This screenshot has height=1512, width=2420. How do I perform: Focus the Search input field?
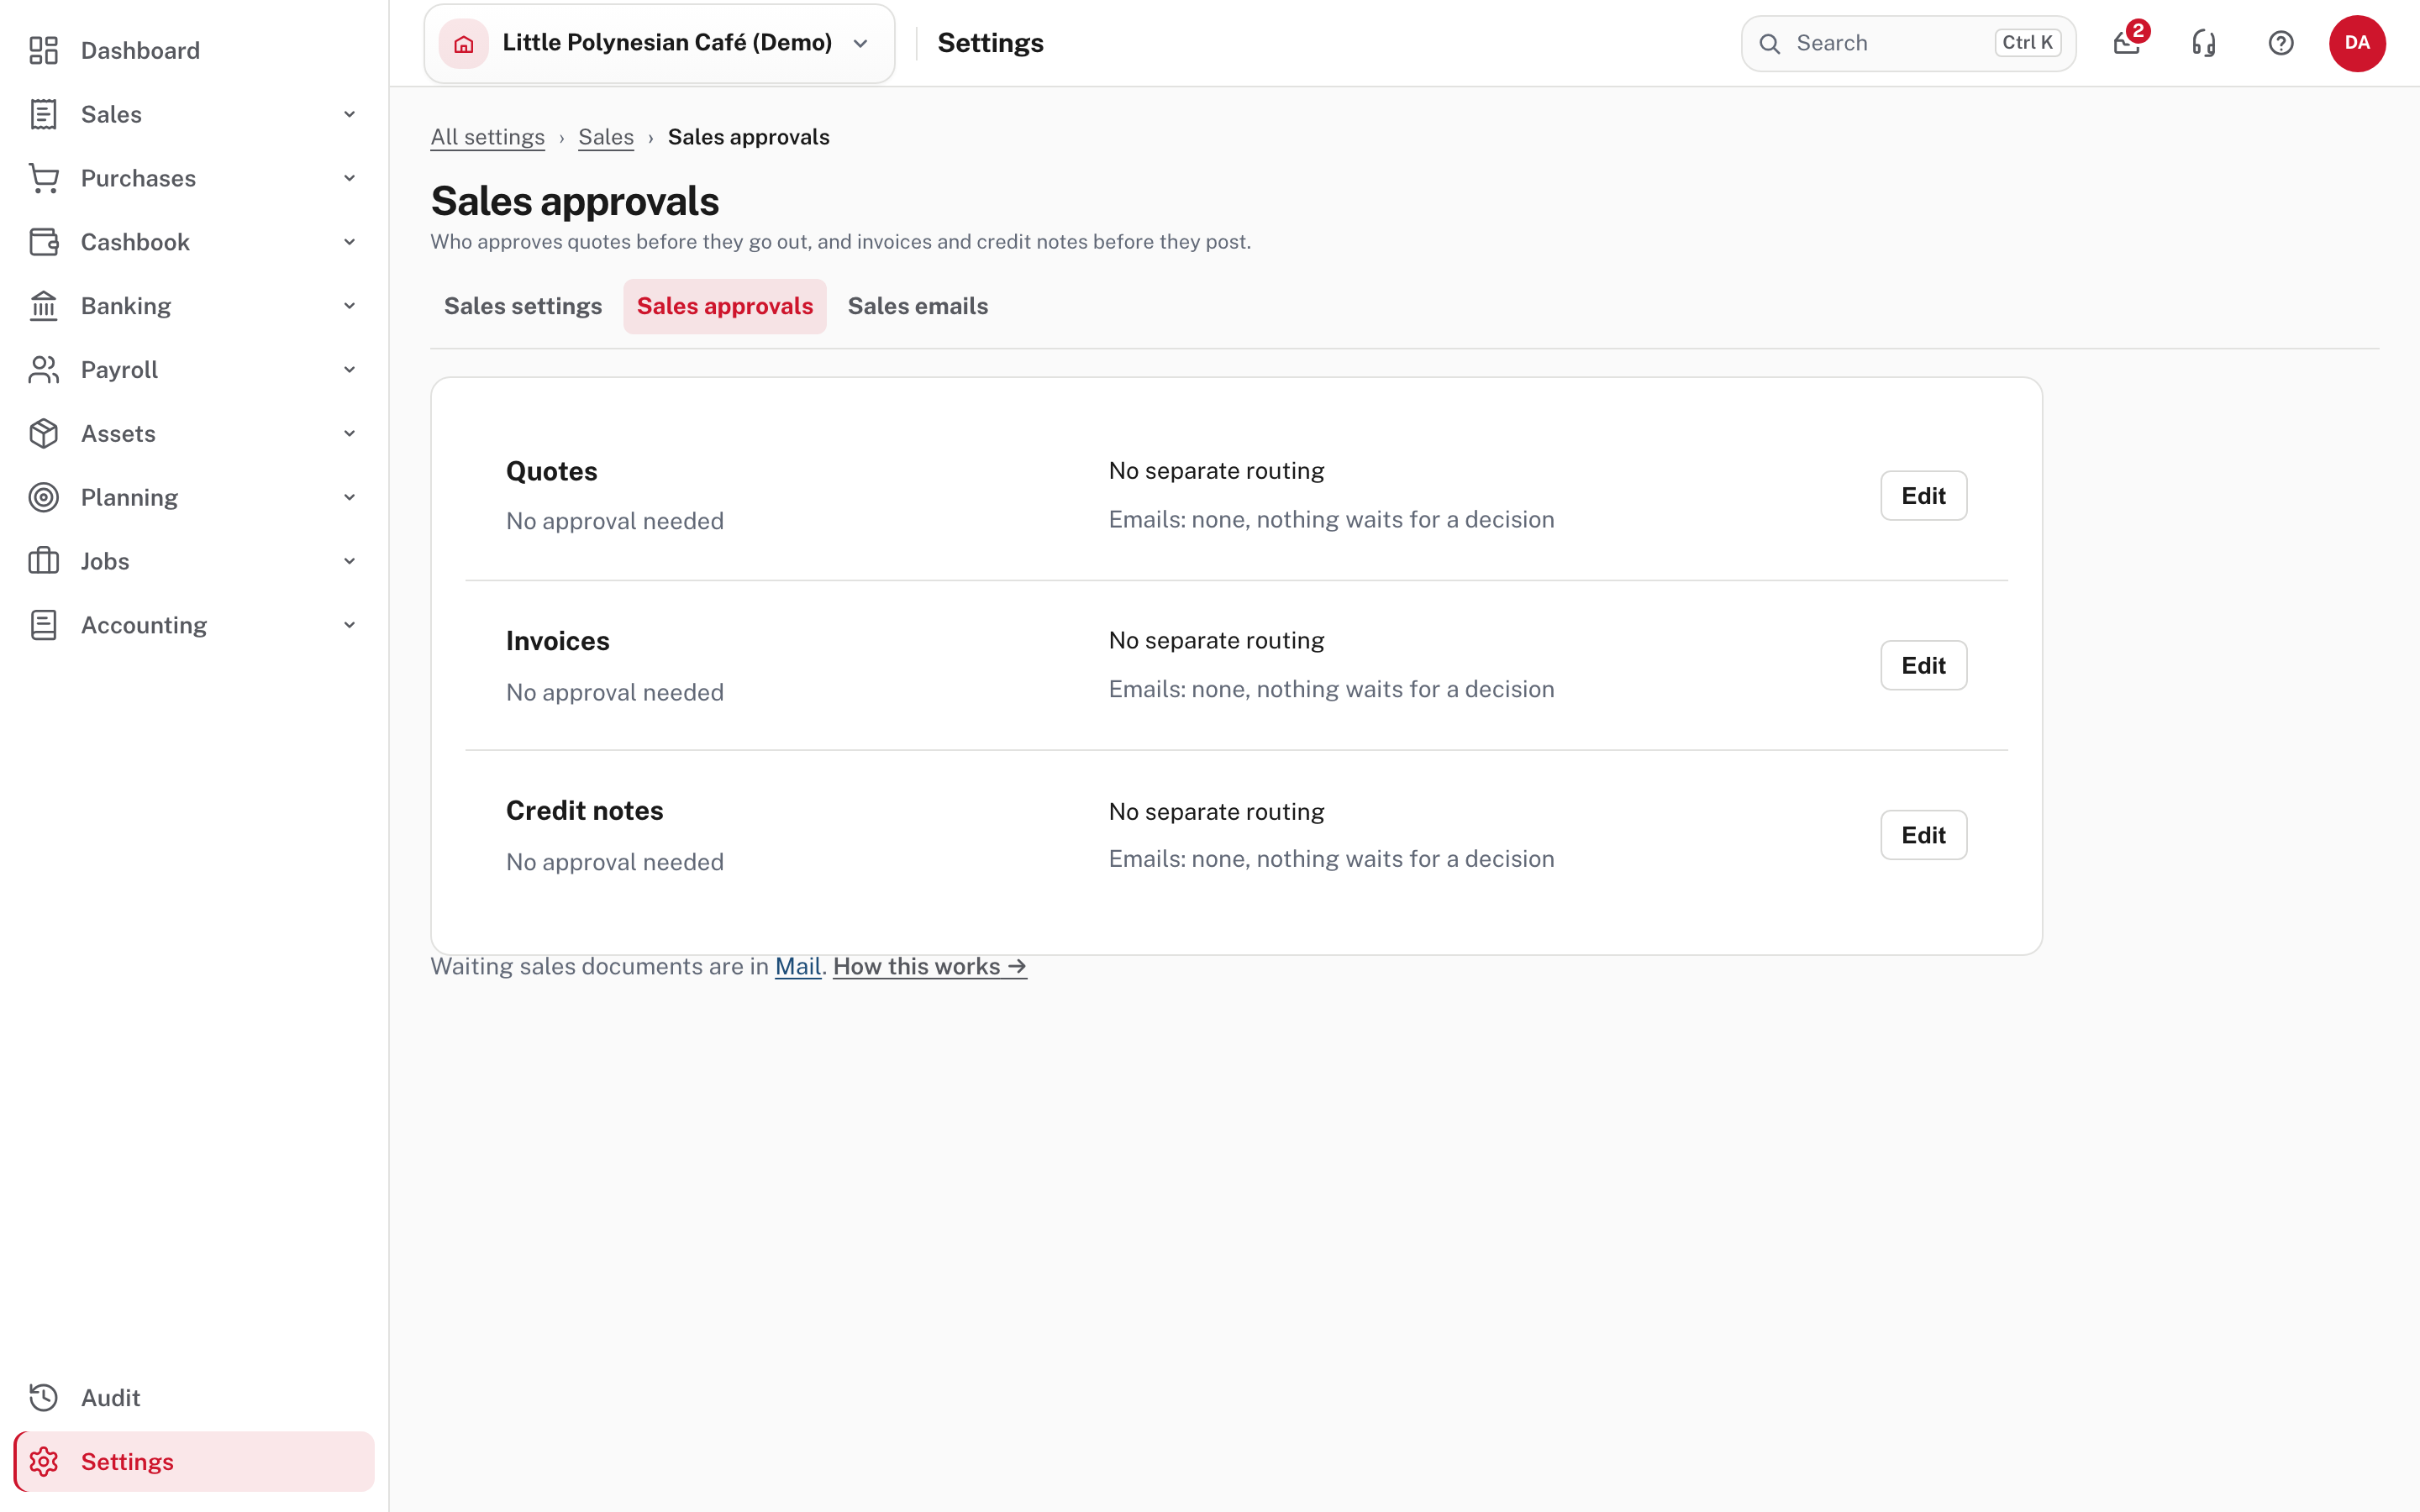click(1908, 43)
